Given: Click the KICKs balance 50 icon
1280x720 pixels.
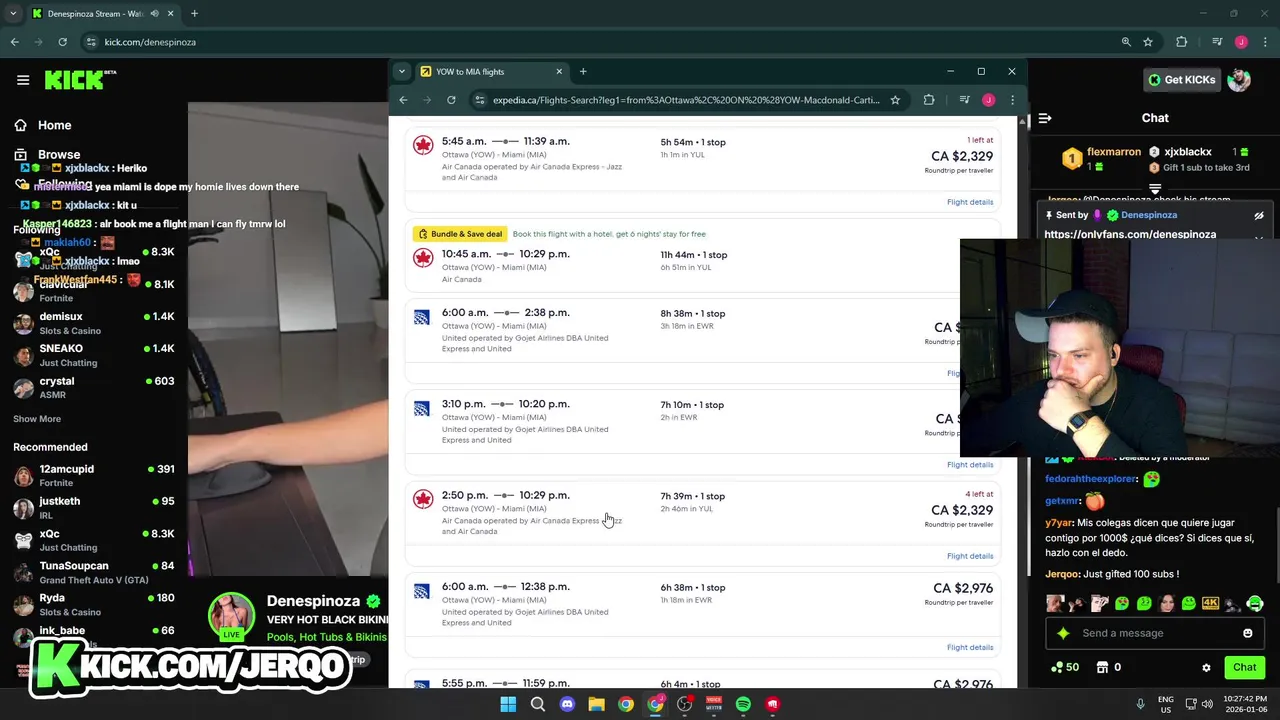Looking at the screenshot, I should click(x=1064, y=667).
